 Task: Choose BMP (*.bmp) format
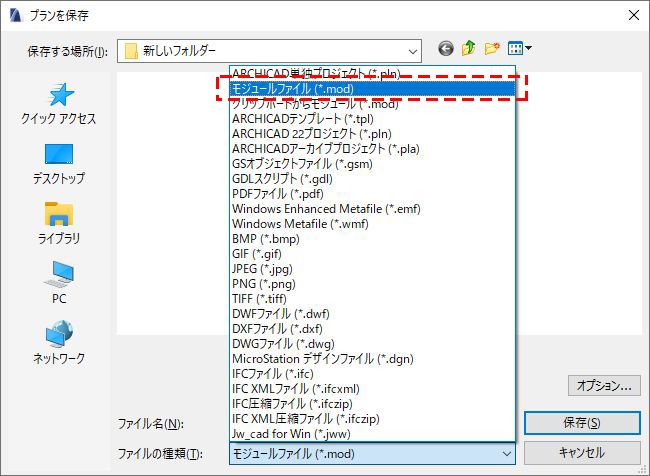(372, 238)
